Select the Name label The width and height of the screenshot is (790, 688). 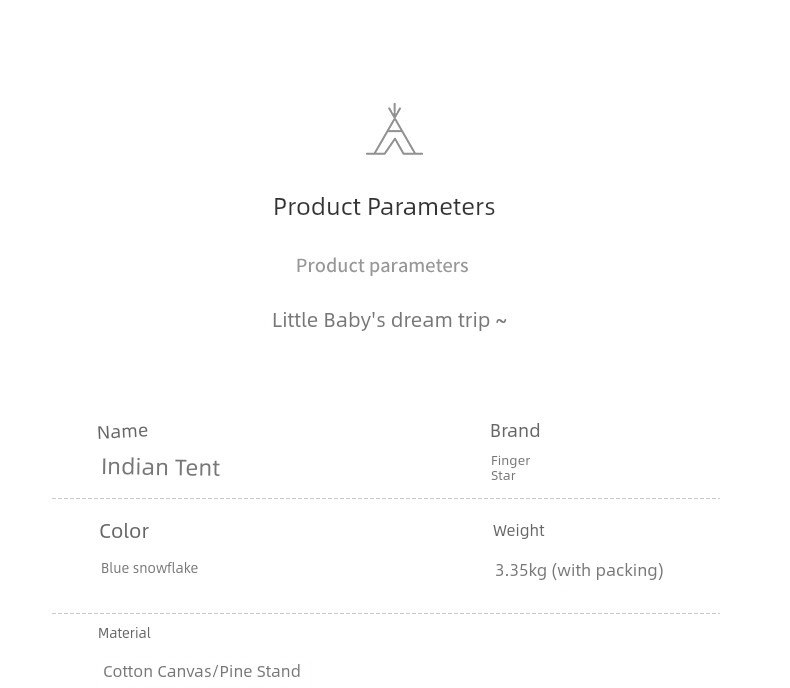pos(123,432)
